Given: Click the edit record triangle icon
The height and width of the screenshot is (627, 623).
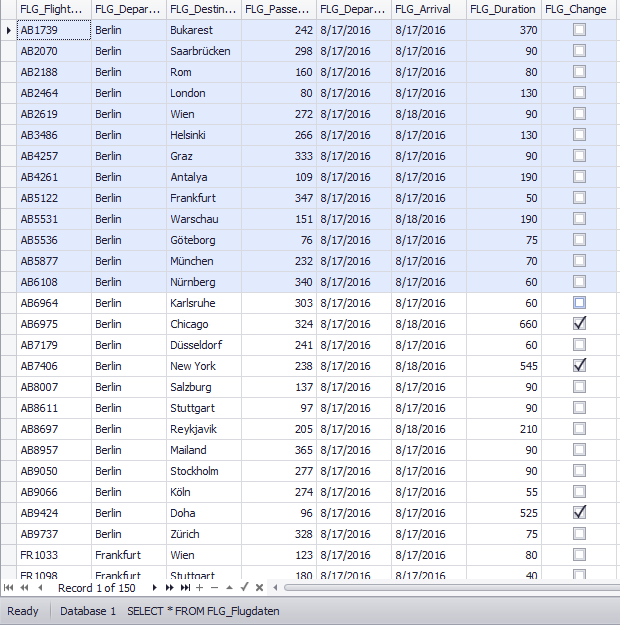Looking at the screenshot, I should click(x=229, y=588).
